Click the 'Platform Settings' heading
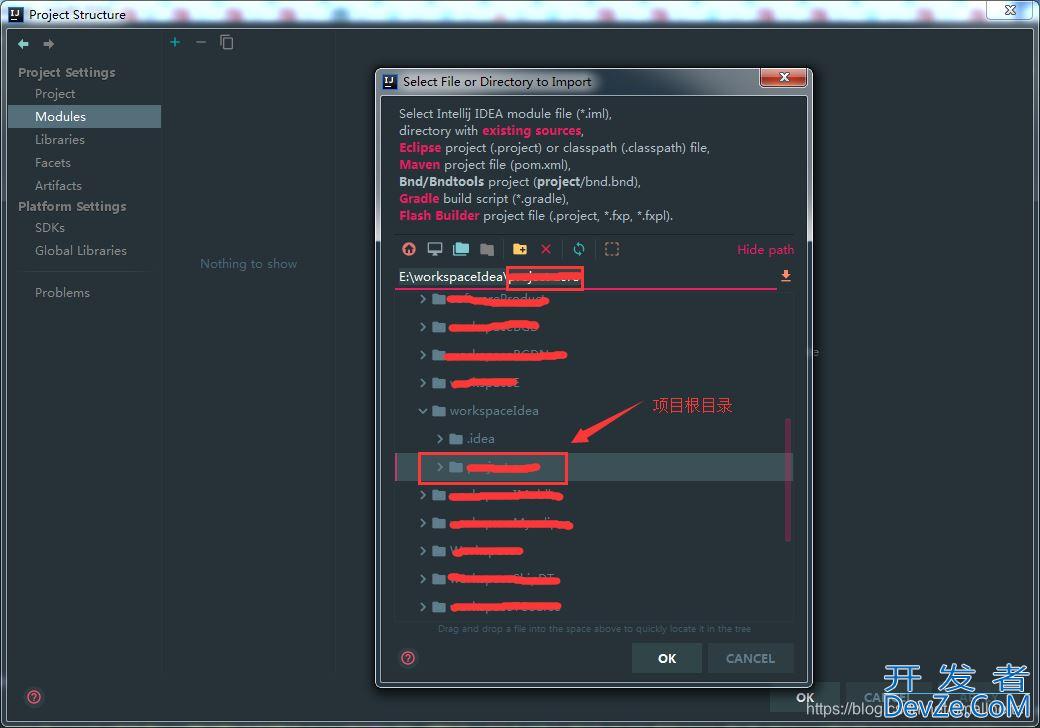This screenshot has height=728, width=1040. pos(72,207)
